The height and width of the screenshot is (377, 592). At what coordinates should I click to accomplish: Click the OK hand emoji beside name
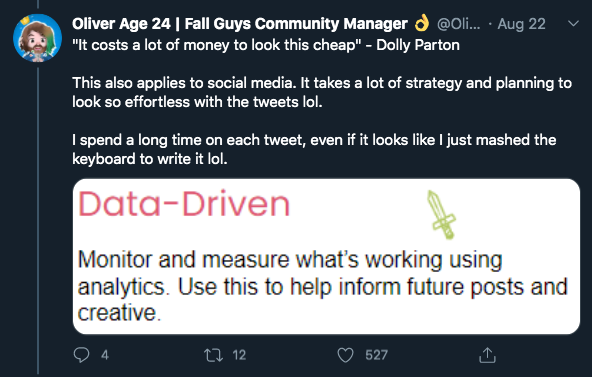422,23
